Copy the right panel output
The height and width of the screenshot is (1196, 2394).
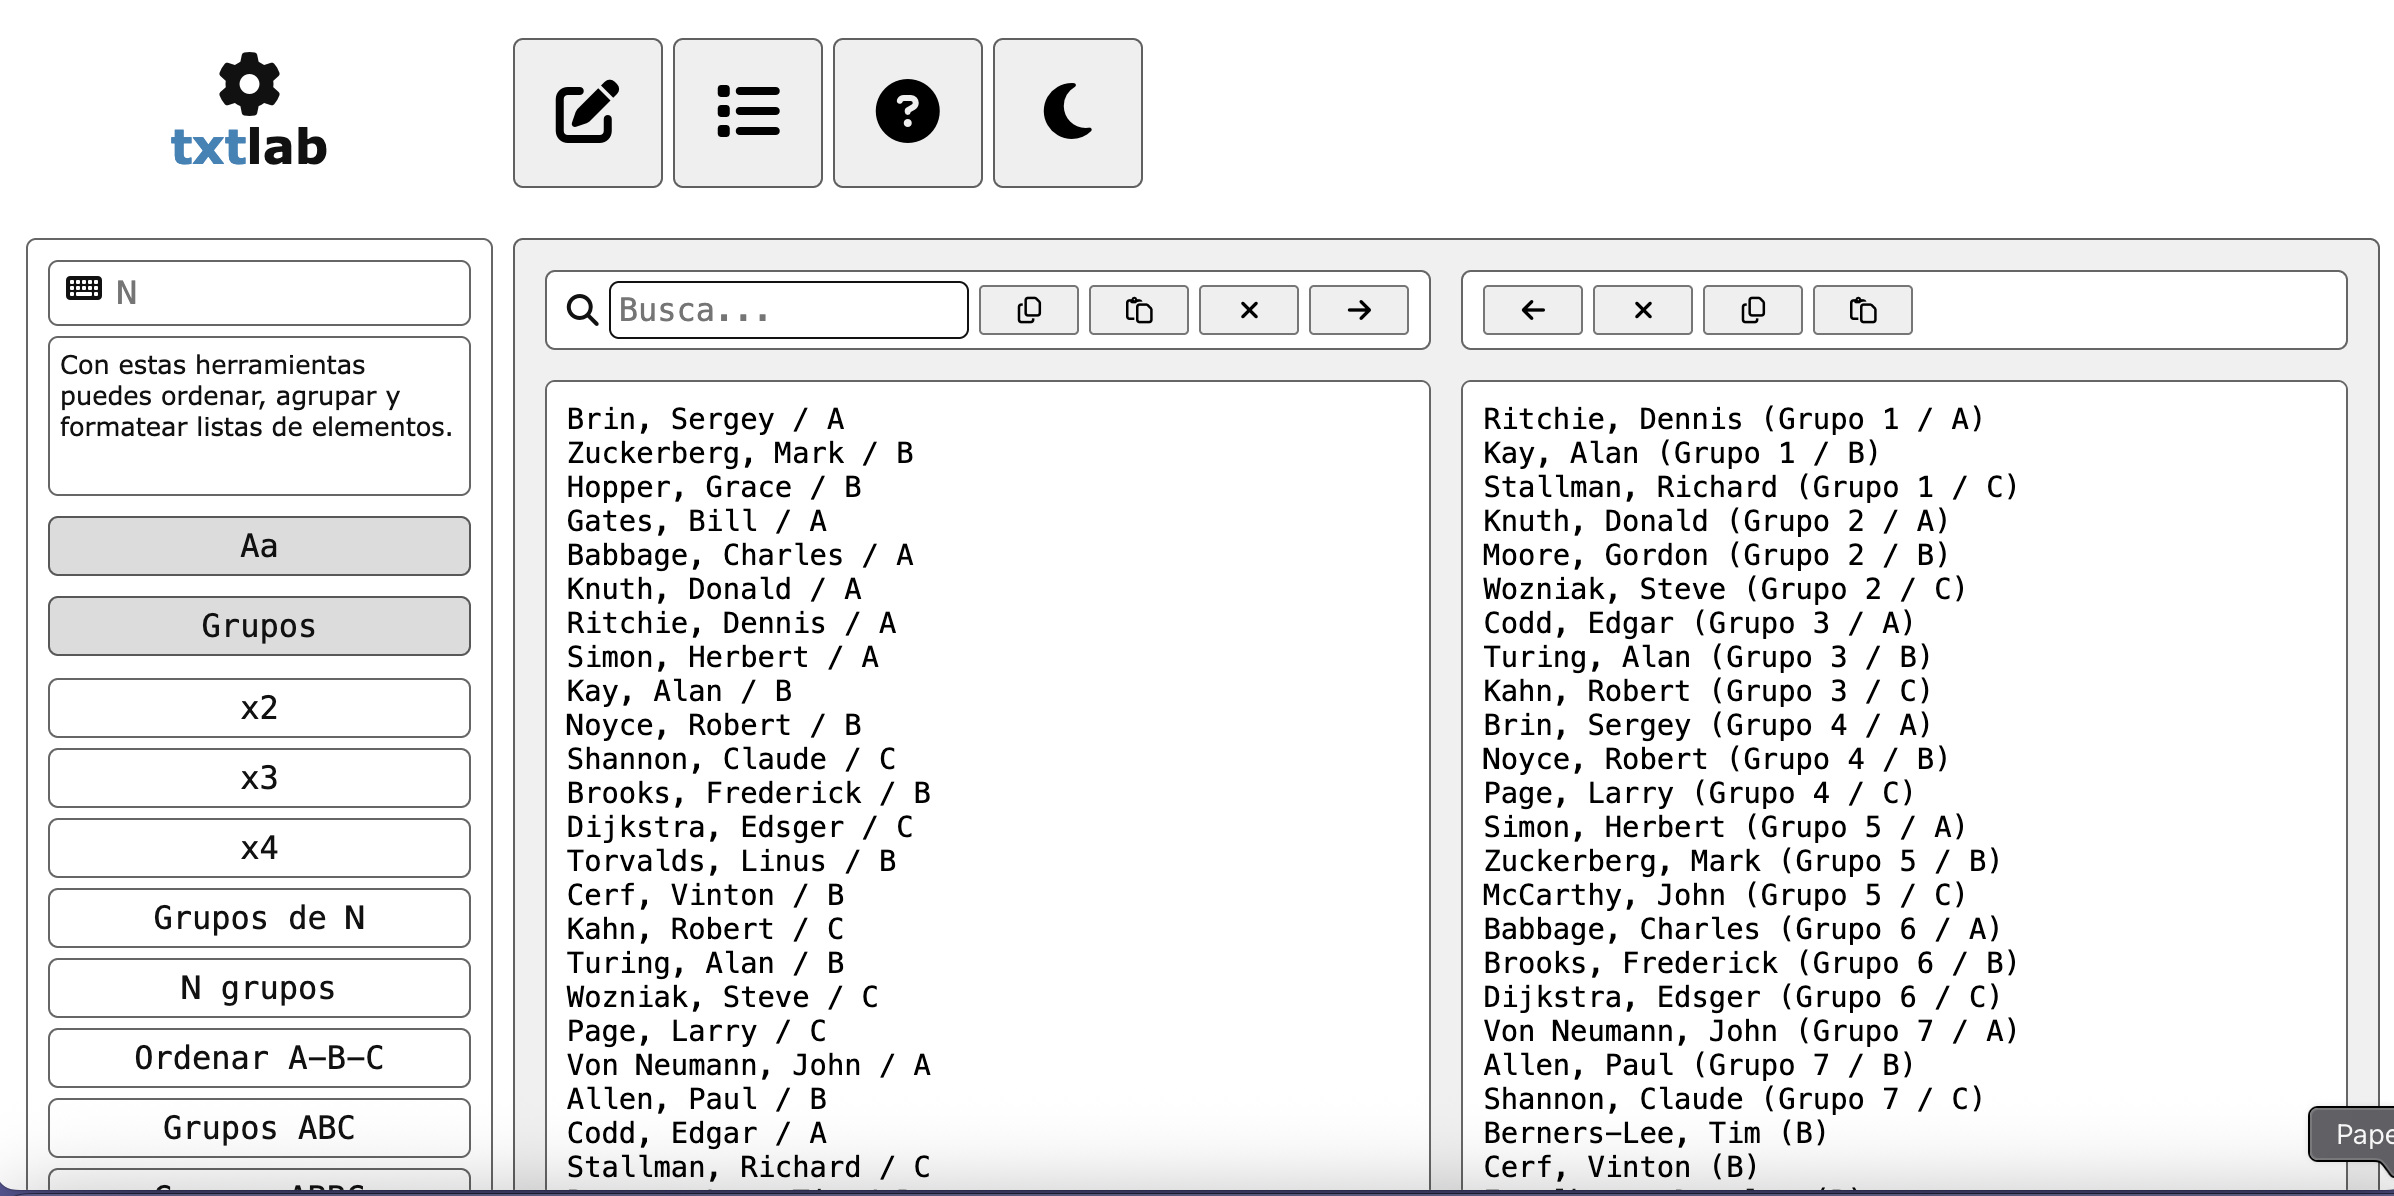pos(1753,310)
